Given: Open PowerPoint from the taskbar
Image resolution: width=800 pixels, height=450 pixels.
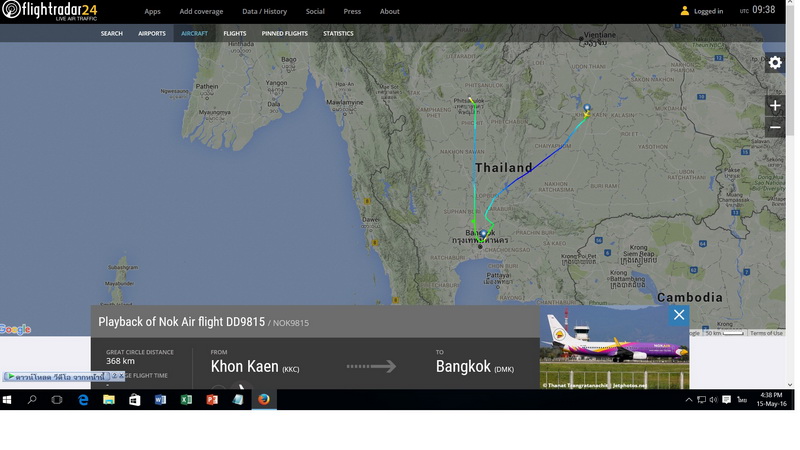Looking at the screenshot, I should click(212, 399).
